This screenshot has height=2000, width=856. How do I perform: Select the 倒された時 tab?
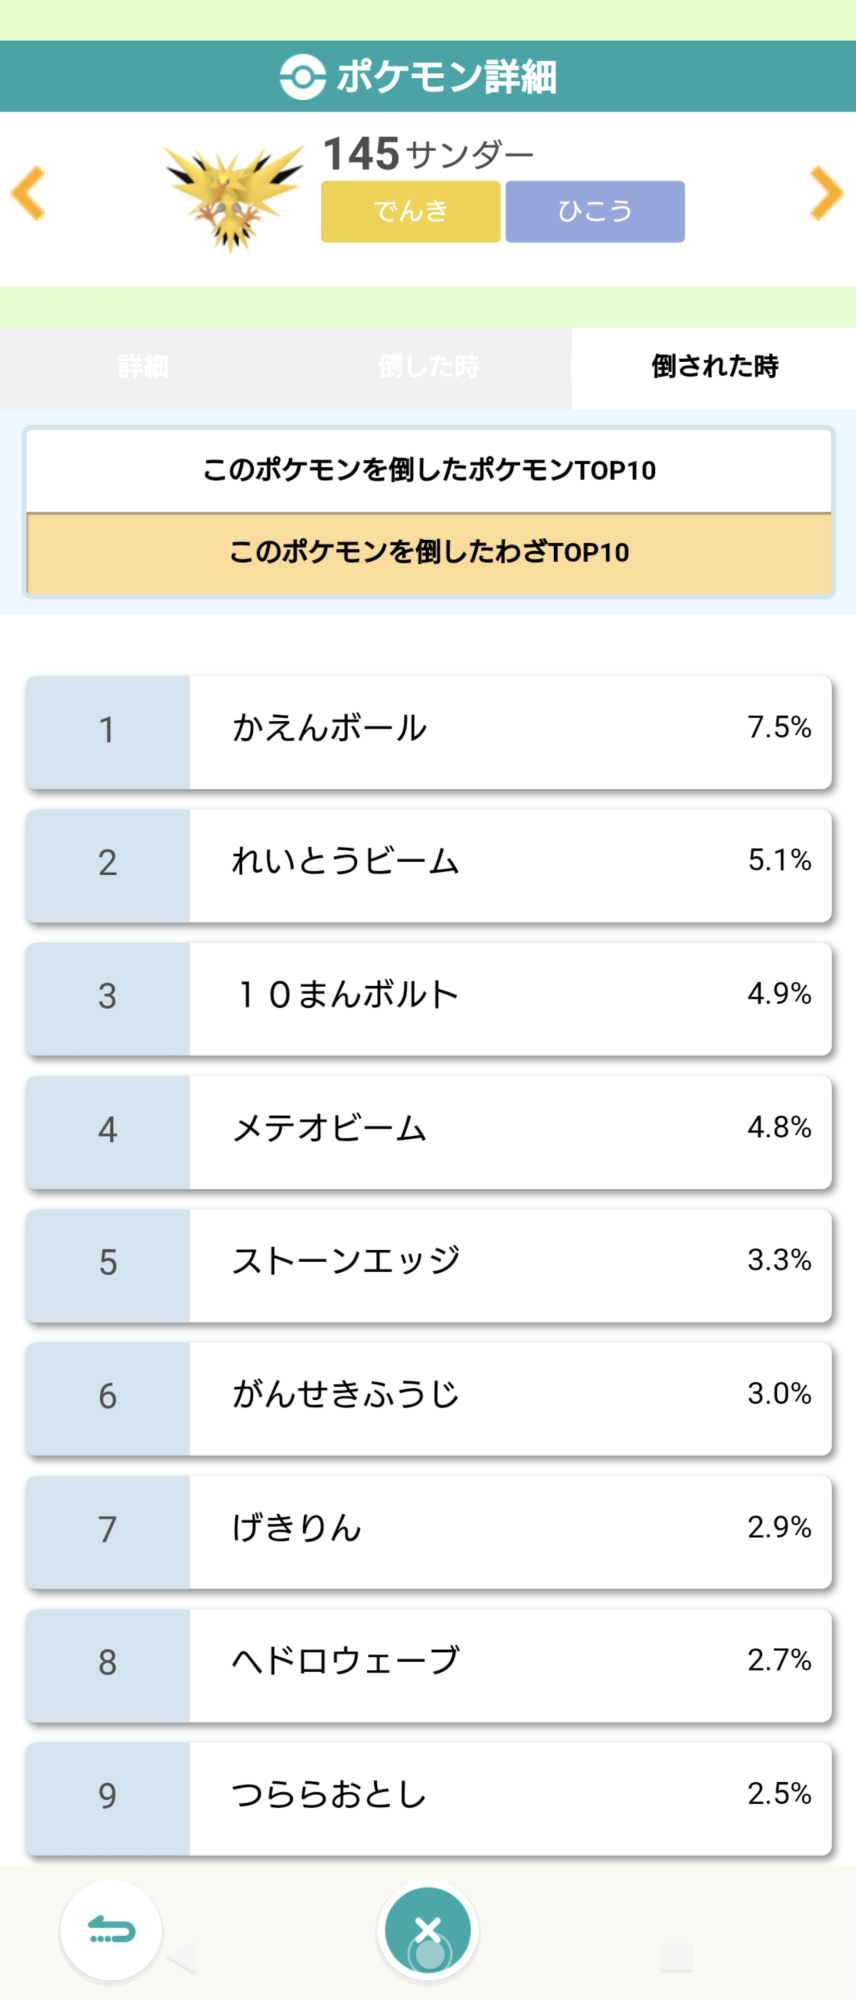click(714, 367)
